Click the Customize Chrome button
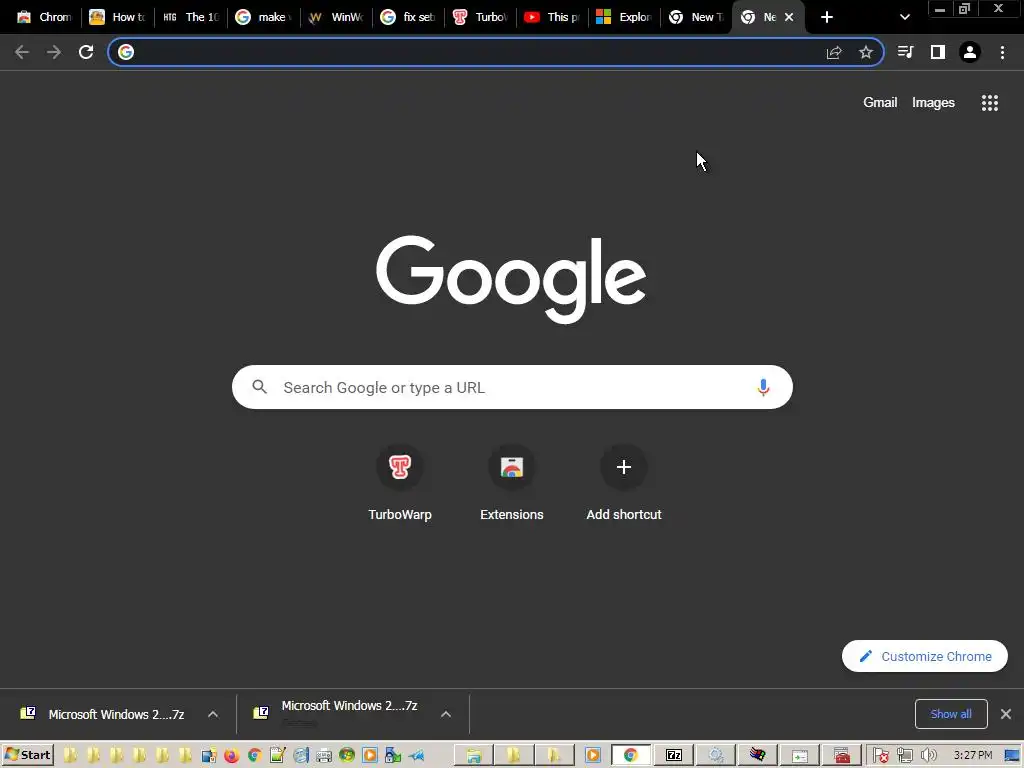 (x=925, y=656)
